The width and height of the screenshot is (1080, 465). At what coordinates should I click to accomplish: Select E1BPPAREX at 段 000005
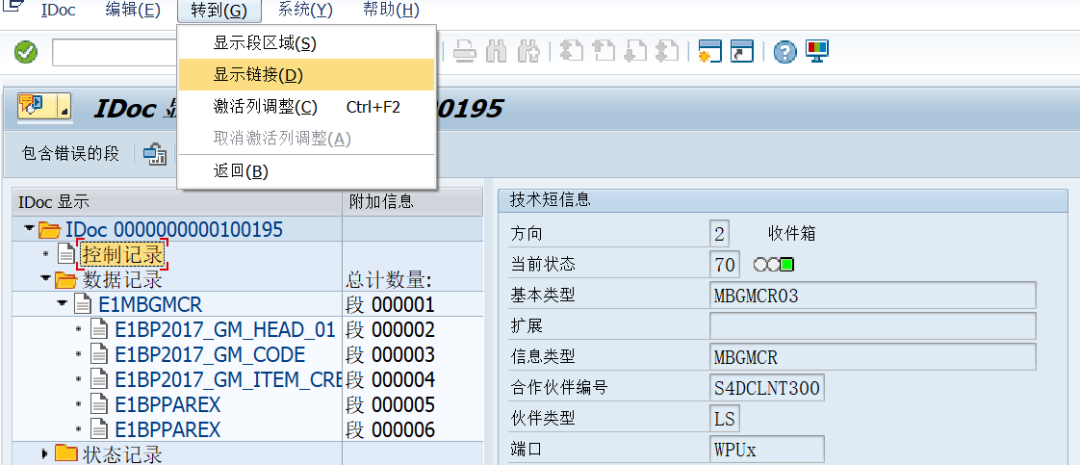(167, 404)
